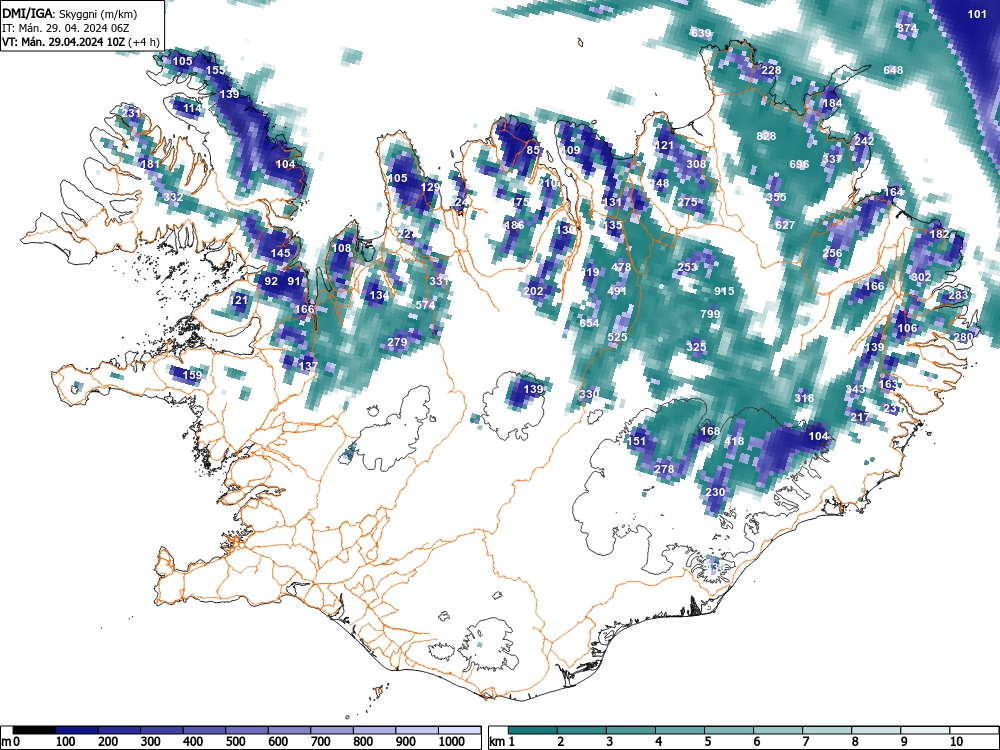1000x750 pixels.
Task: Select the legend color between 5 and 6 km
Action: pyautogui.click(x=729, y=730)
